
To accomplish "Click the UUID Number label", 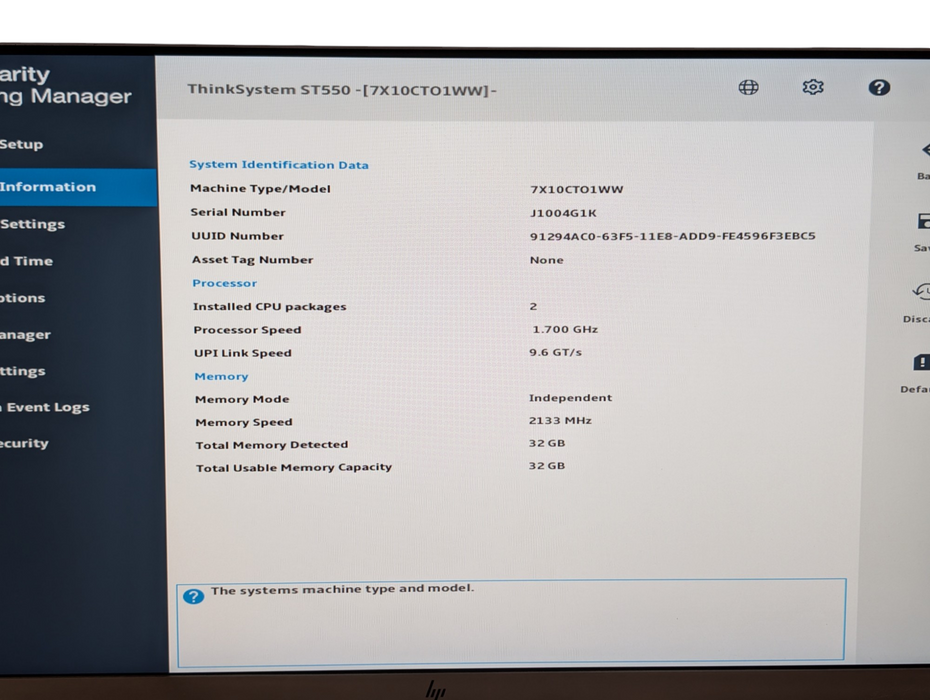I will tap(237, 236).
